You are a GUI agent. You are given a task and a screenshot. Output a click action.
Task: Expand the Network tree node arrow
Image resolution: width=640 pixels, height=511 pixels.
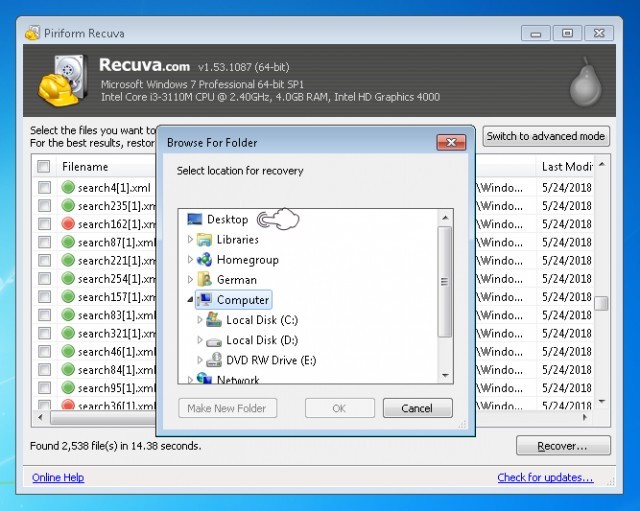[x=190, y=380]
